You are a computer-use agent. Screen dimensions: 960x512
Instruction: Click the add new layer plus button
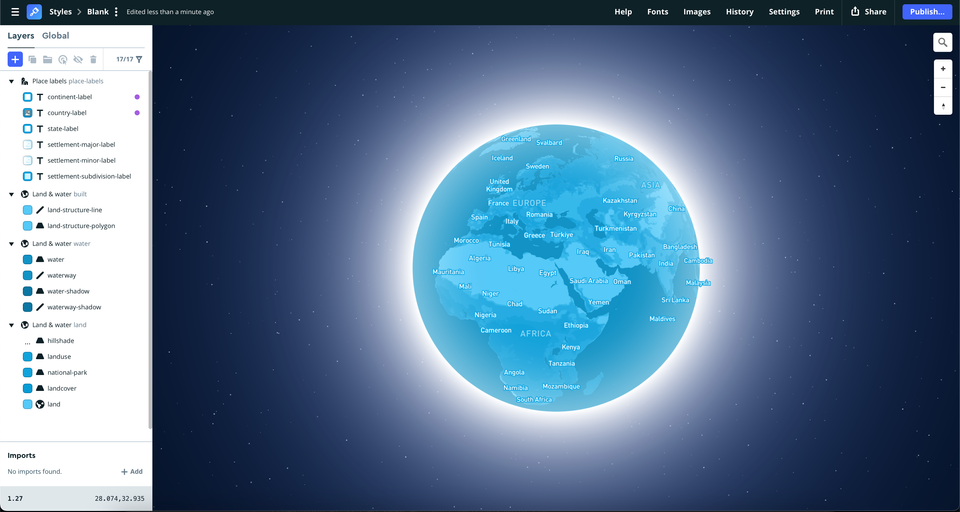point(15,60)
